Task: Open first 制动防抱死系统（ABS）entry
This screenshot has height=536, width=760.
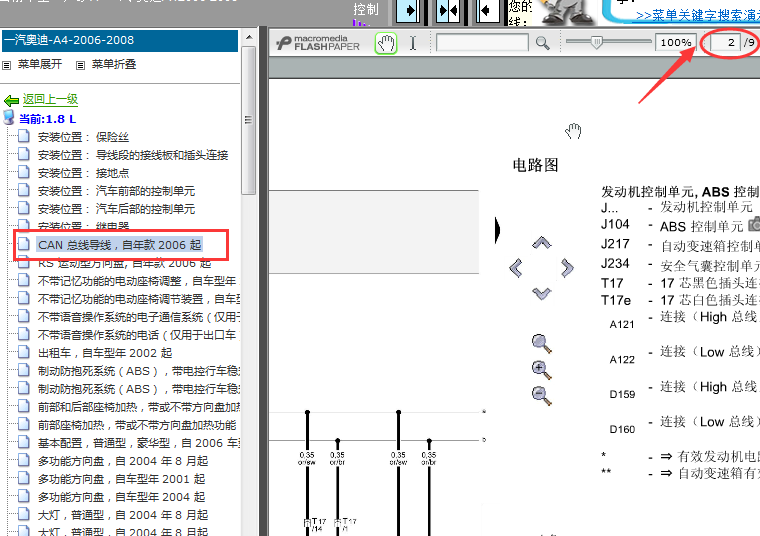Action: click(138, 371)
